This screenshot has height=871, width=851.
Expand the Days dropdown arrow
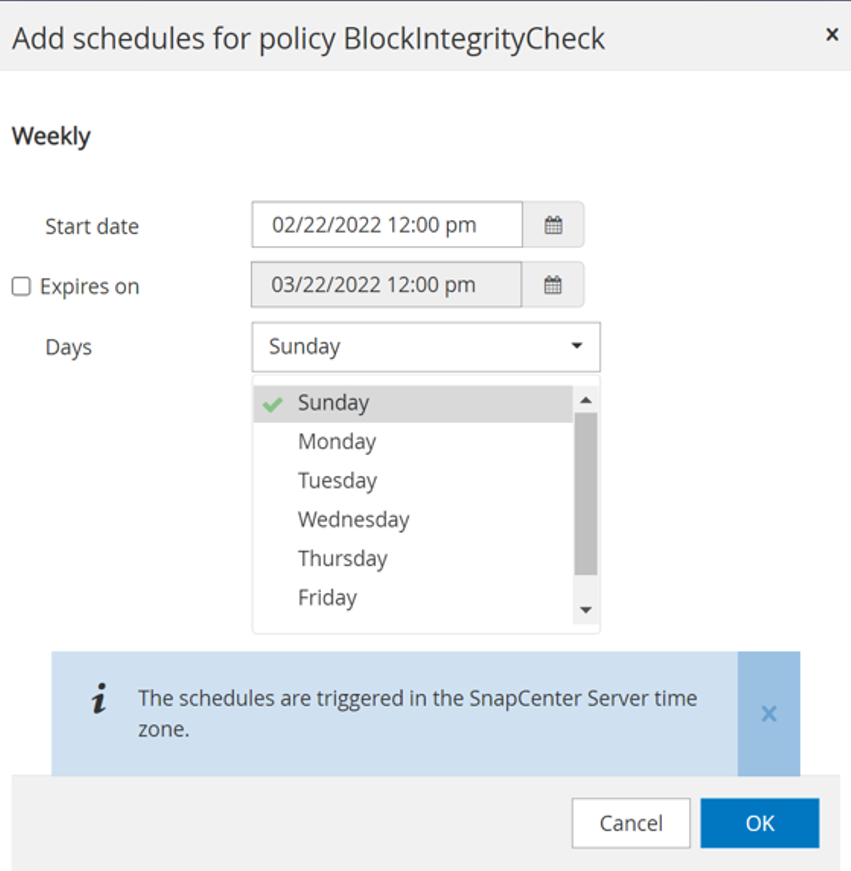coord(577,346)
